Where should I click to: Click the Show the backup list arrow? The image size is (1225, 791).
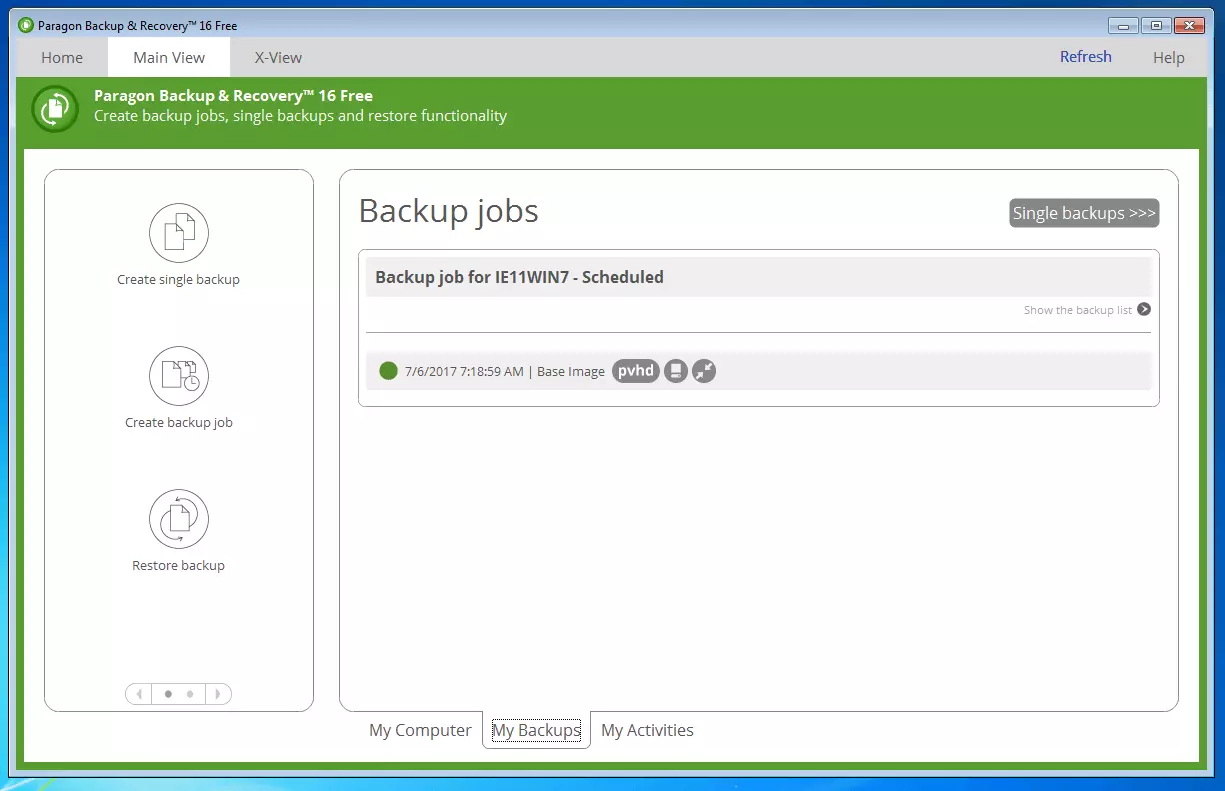click(1144, 310)
